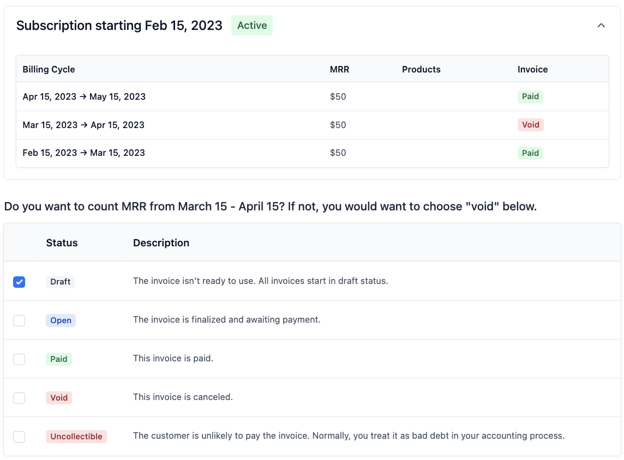Enable the Uncollectible status checkbox

pyautogui.click(x=19, y=437)
